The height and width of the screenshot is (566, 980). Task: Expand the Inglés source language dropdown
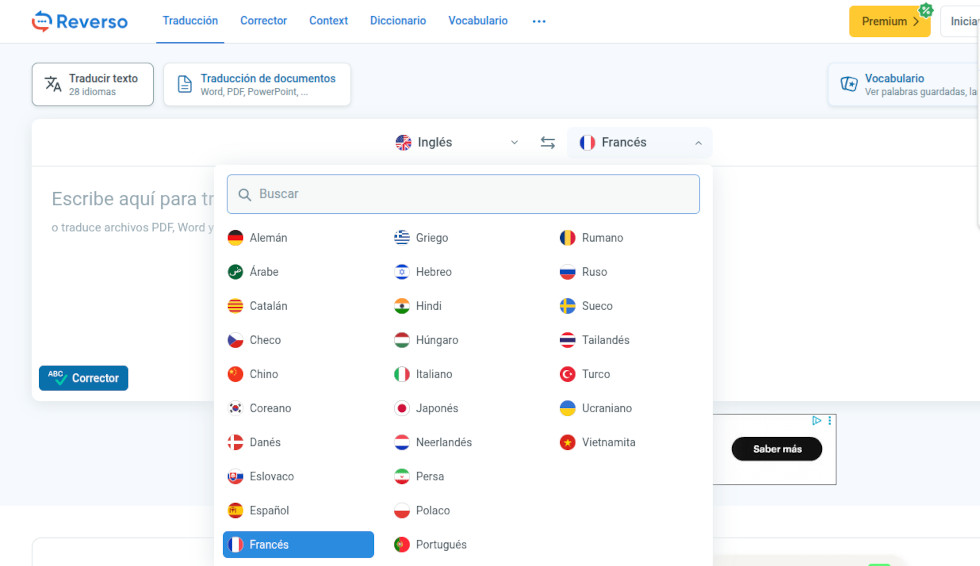(x=458, y=143)
